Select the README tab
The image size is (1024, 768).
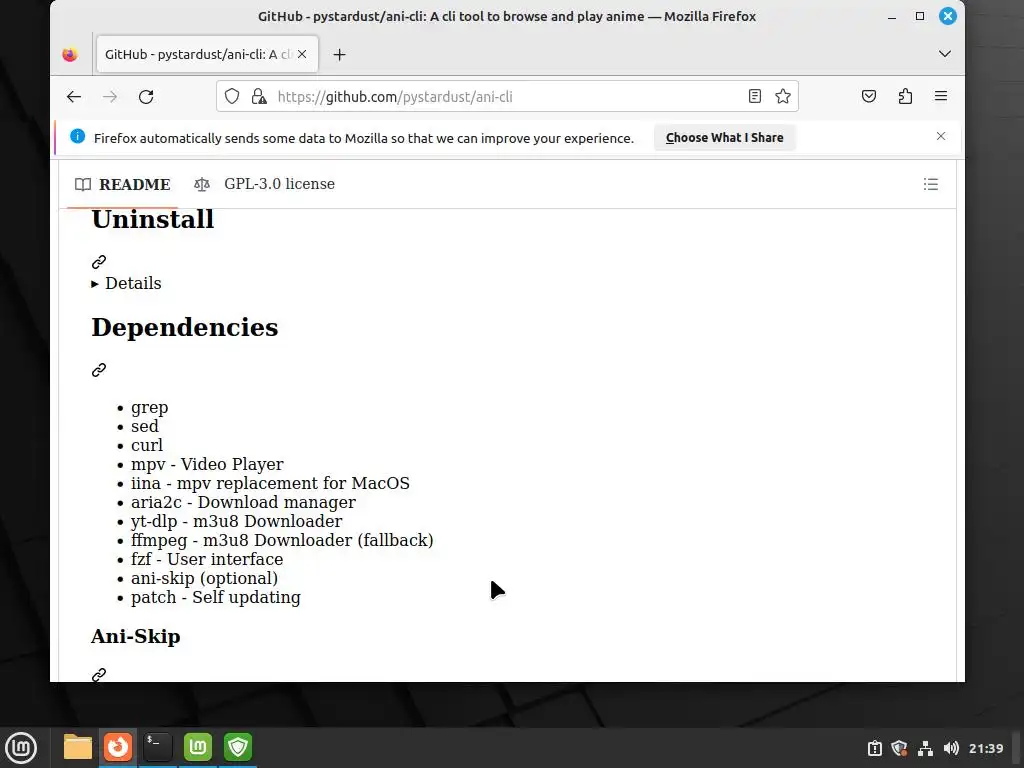(x=123, y=184)
